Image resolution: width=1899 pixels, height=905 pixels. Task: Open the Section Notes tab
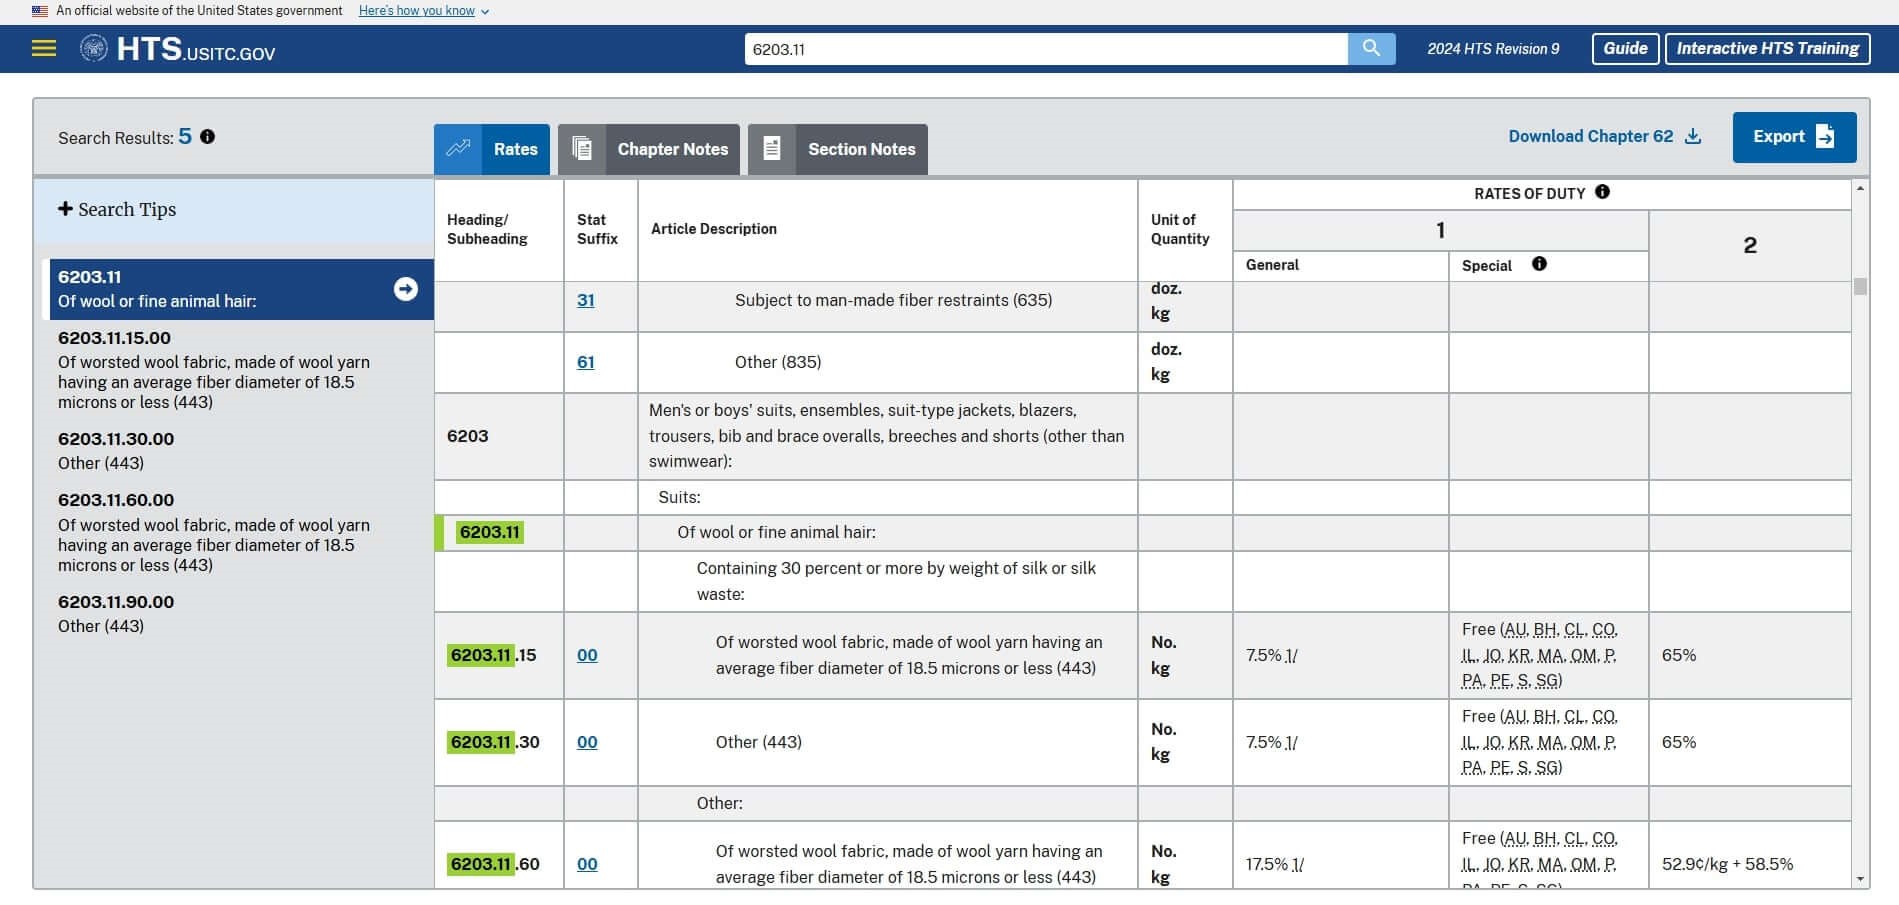(838, 149)
